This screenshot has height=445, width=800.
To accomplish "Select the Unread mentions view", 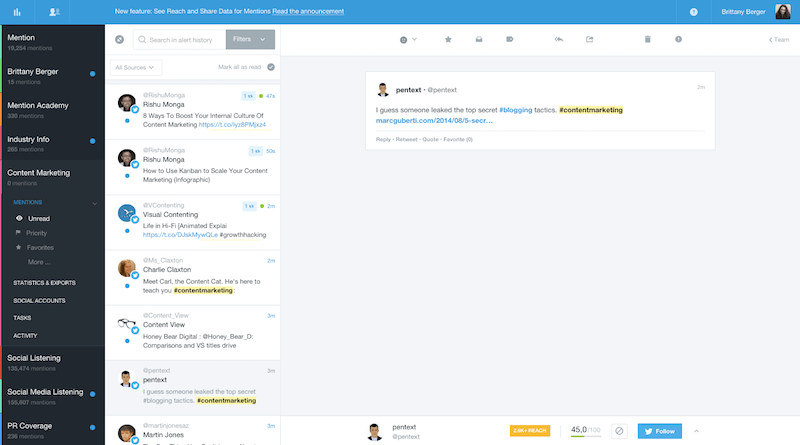I will coord(38,218).
